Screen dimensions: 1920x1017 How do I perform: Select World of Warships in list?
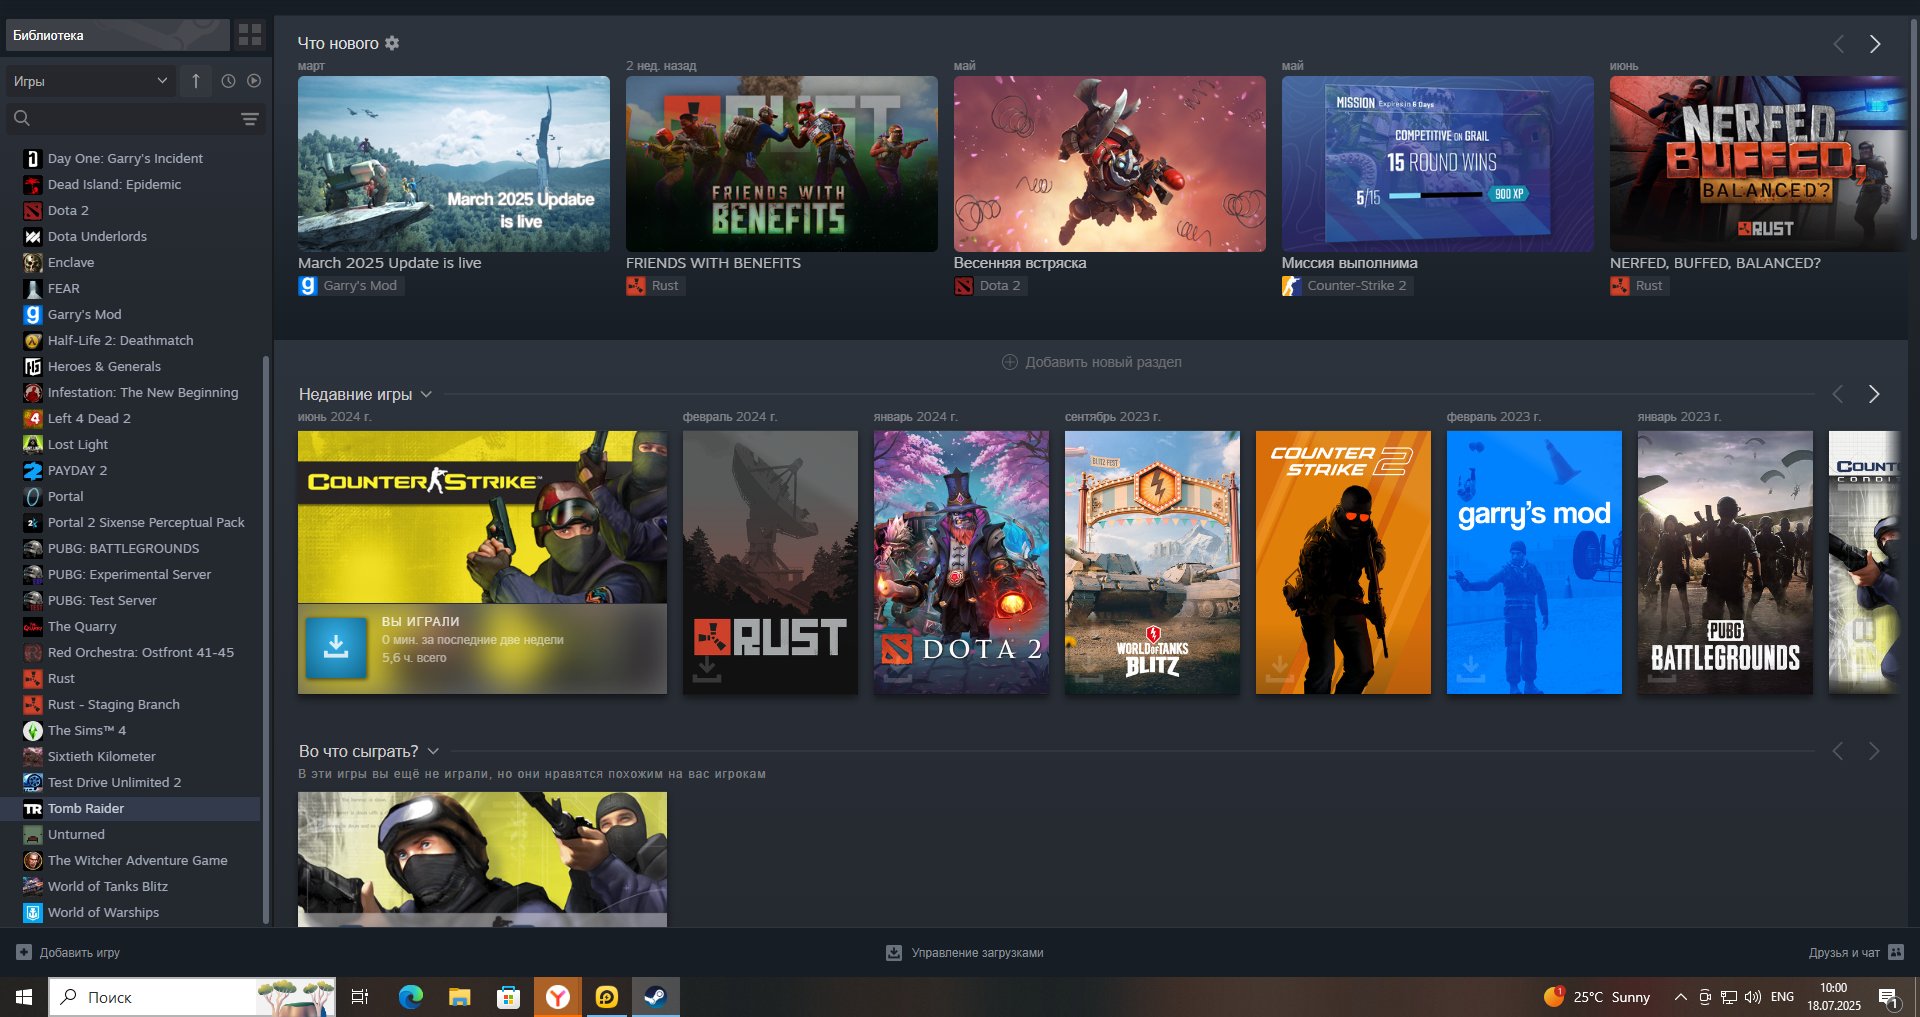132,912
